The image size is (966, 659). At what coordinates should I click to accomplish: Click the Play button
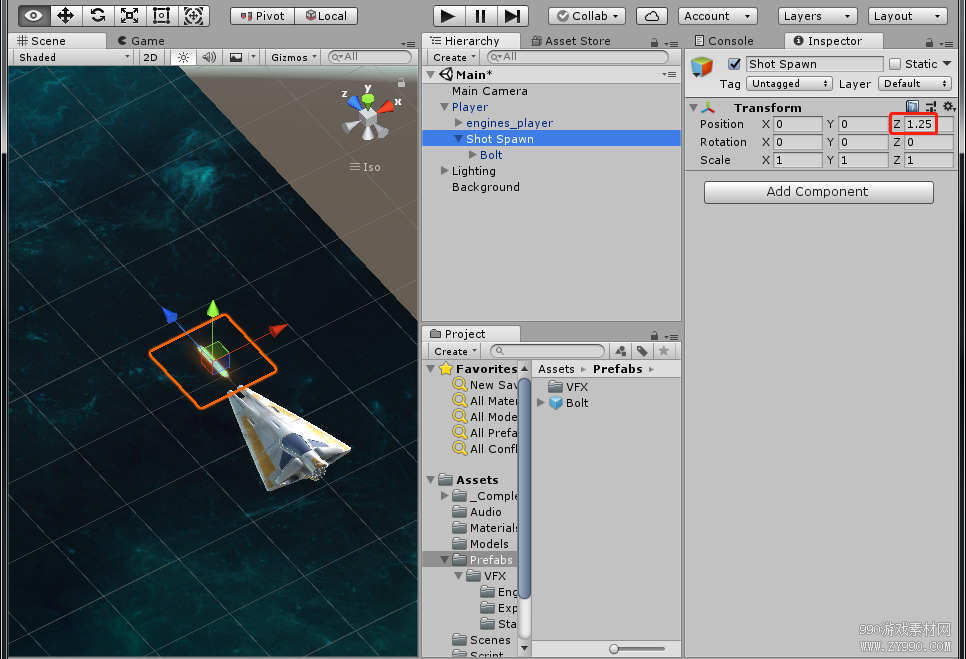448,16
